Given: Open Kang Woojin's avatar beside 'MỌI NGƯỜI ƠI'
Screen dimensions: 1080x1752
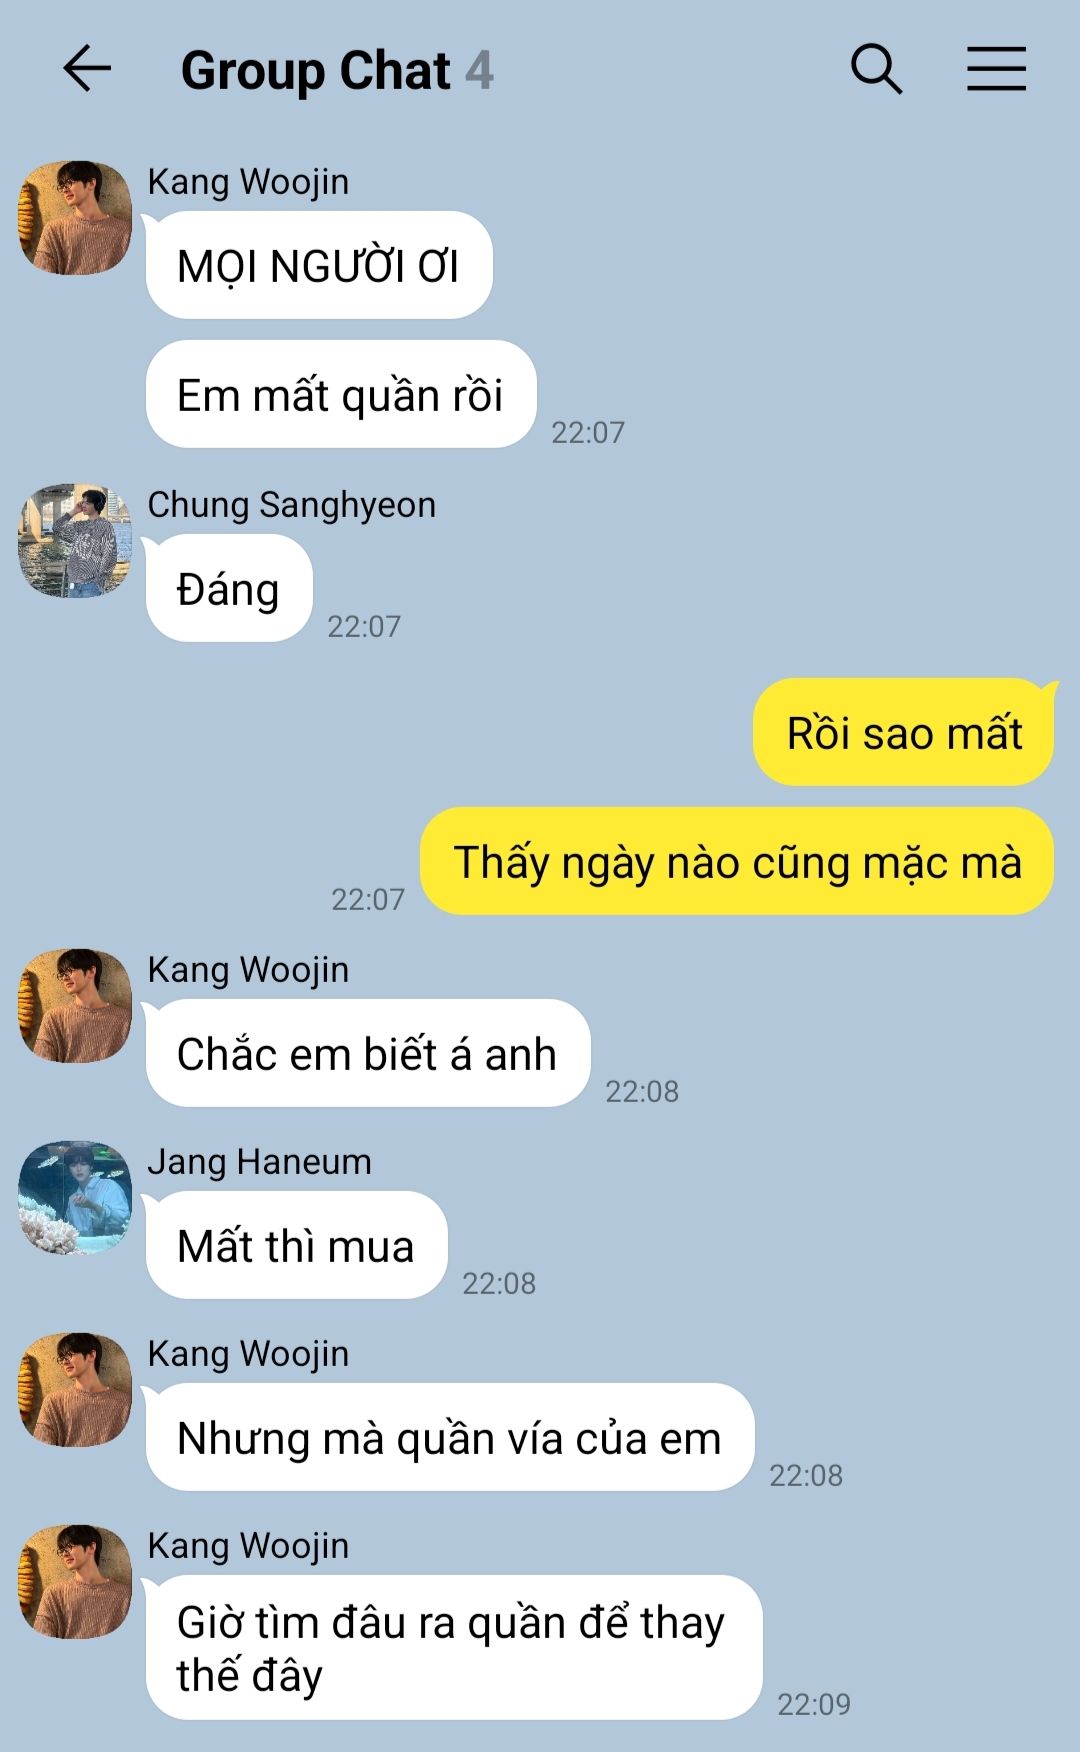Looking at the screenshot, I should (x=75, y=218).
